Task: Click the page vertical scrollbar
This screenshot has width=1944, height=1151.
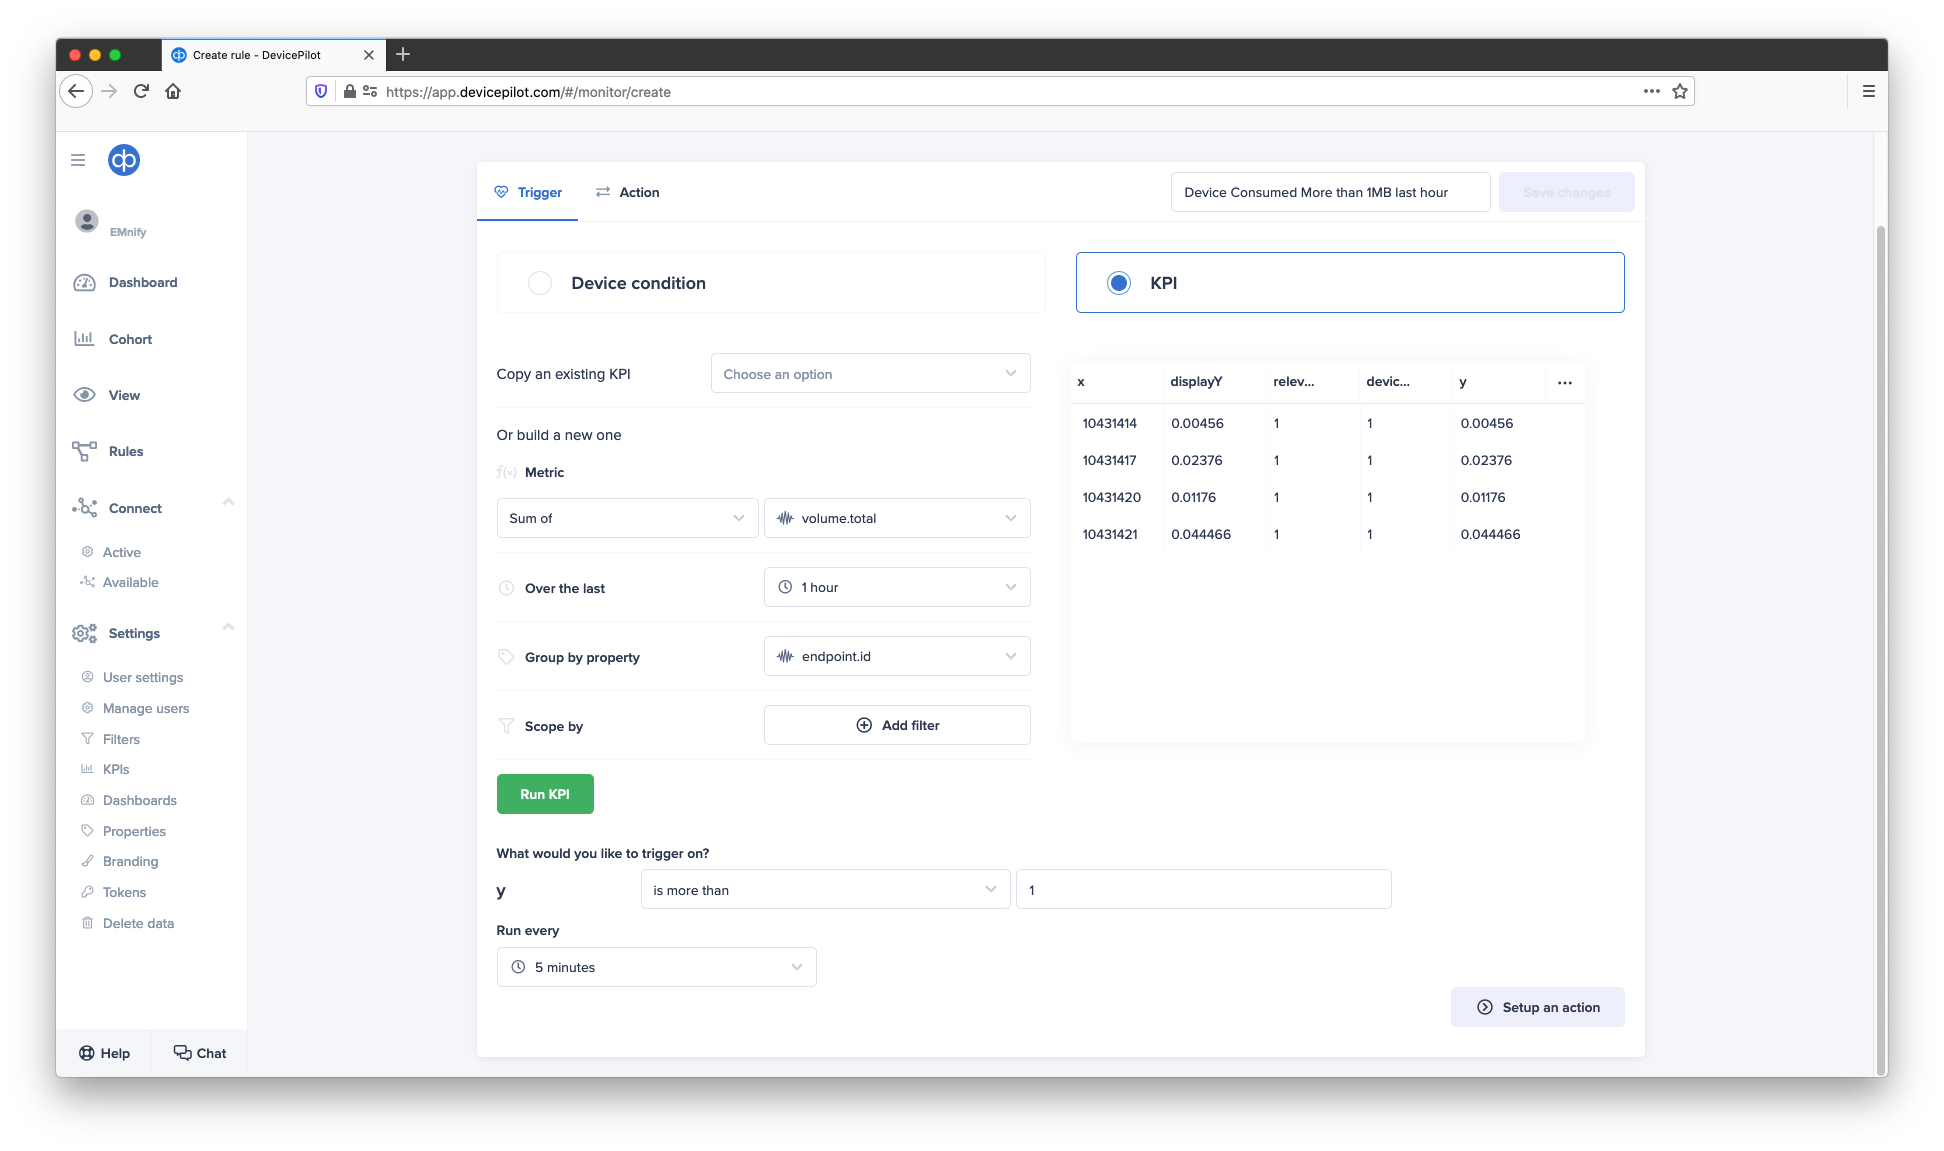Action: point(1881,650)
